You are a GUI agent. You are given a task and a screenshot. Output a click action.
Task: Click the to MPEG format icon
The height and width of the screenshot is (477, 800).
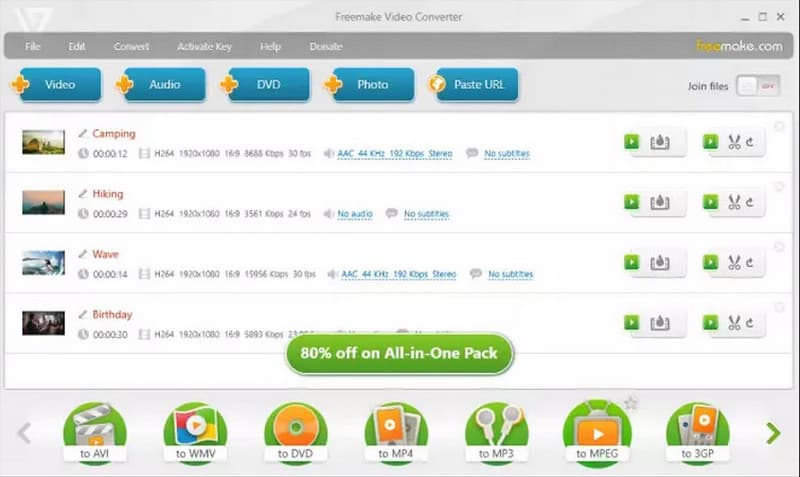point(597,432)
